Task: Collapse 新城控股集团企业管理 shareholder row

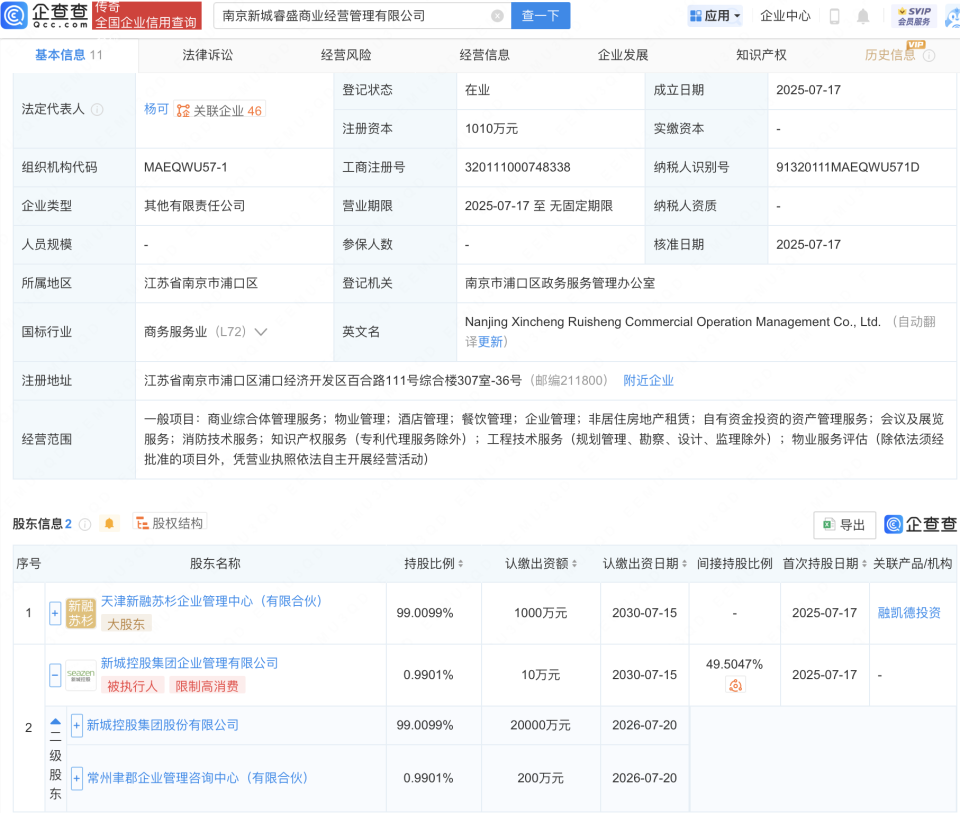Action: tap(55, 675)
